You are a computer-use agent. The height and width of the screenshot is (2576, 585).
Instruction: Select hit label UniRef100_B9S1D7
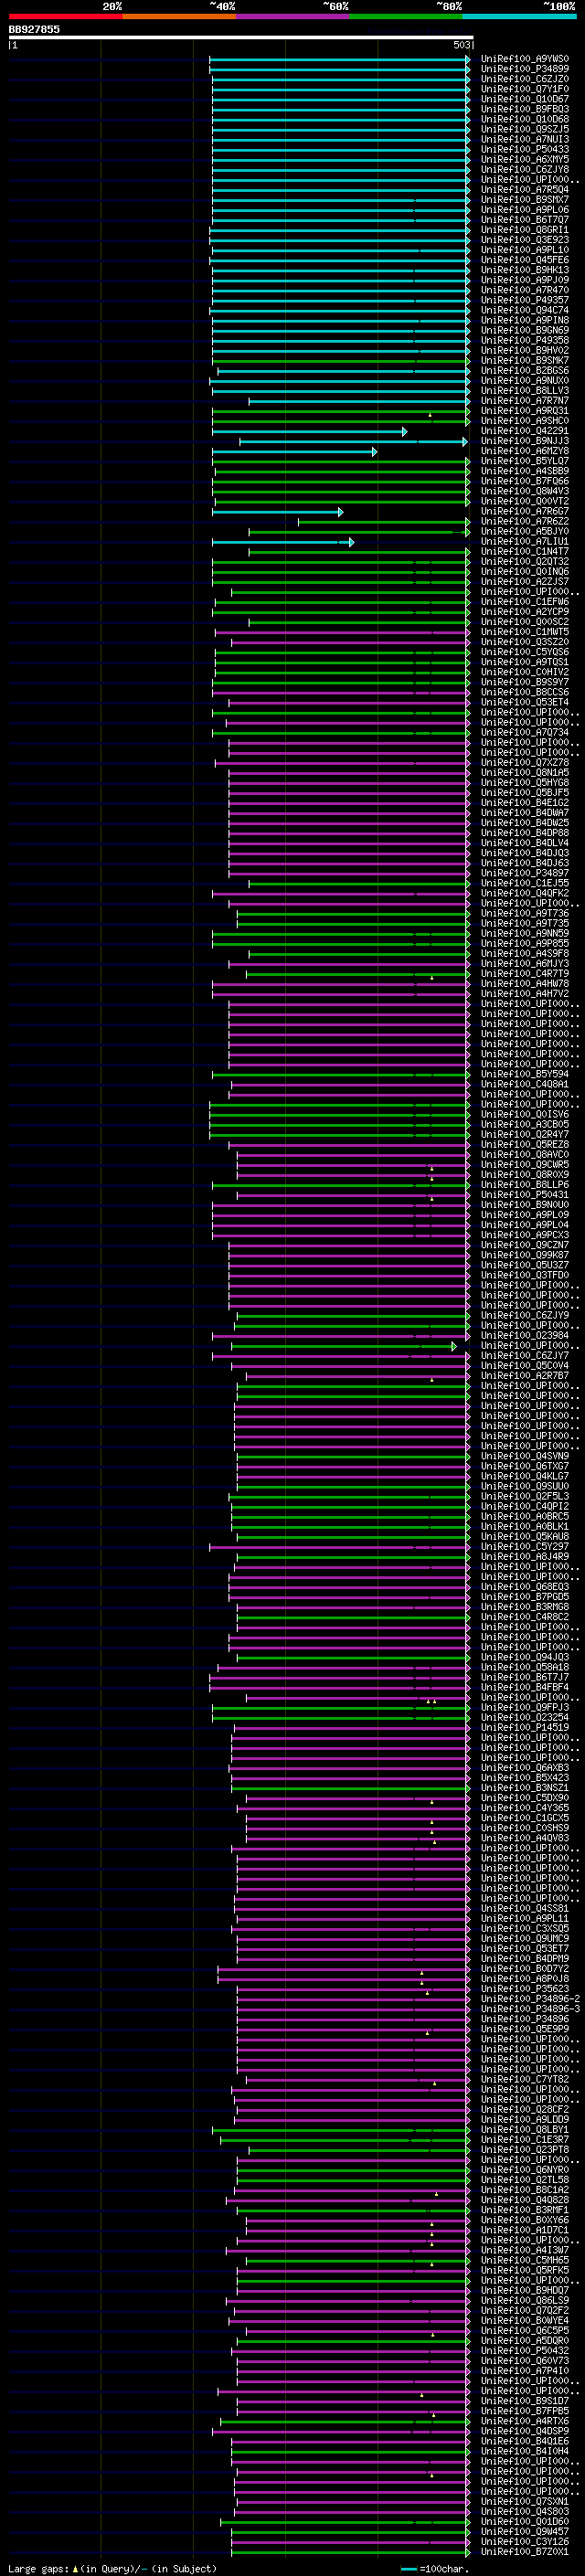tap(525, 2400)
